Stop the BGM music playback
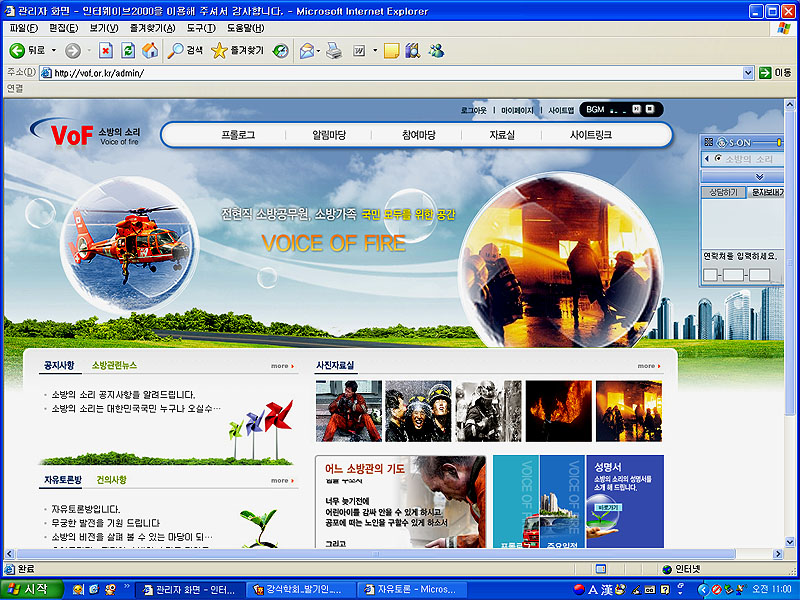This screenshot has height=600, width=800. tap(649, 109)
